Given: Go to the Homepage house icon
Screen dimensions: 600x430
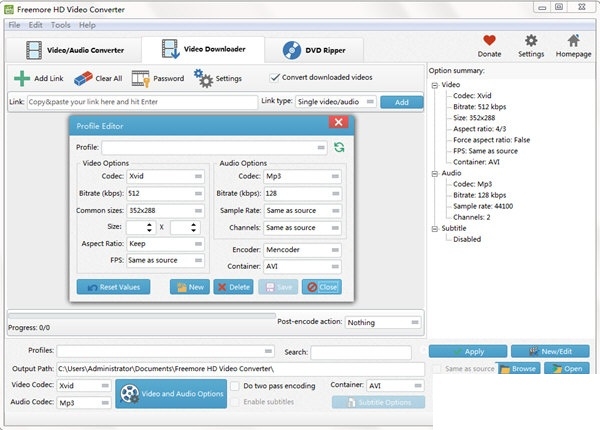Looking at the screenshot, I should pos(573,40).
